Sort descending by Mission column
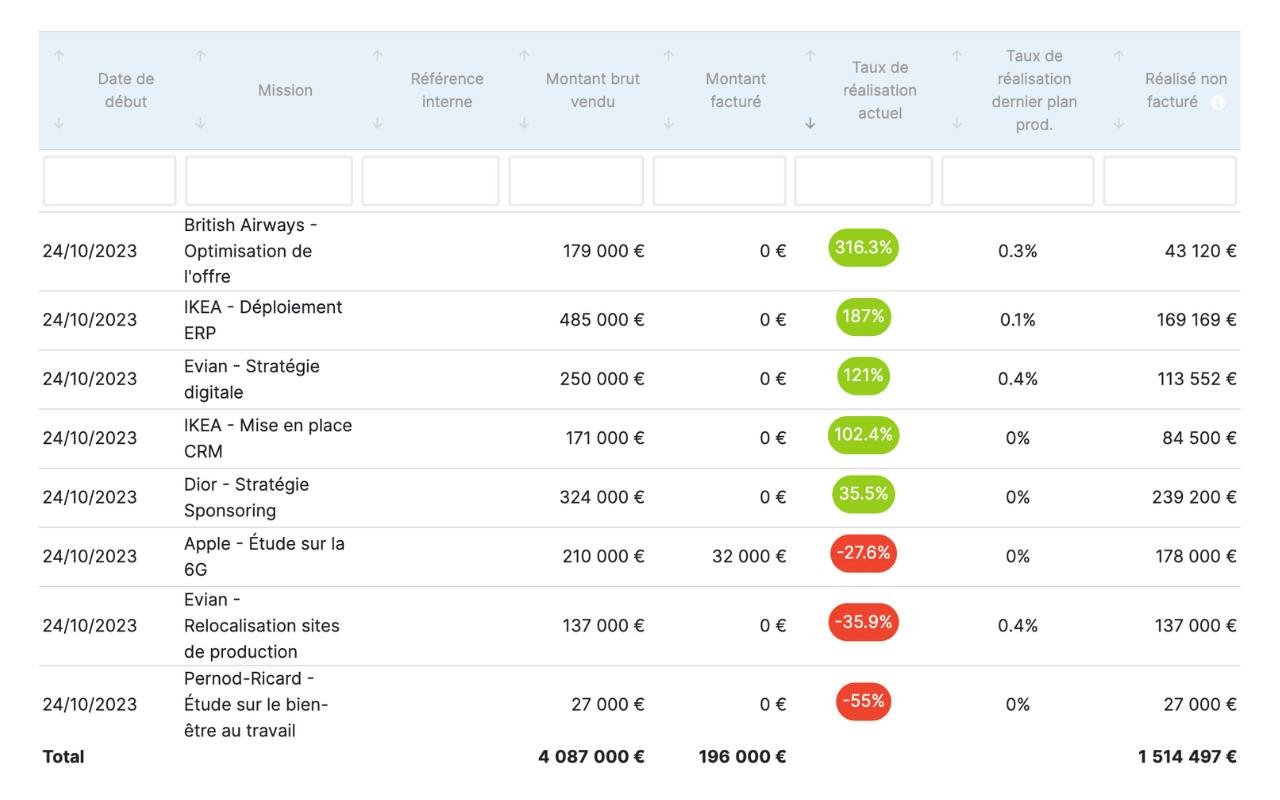Viewport: 1280px width, 800px height. click(201, 124)
